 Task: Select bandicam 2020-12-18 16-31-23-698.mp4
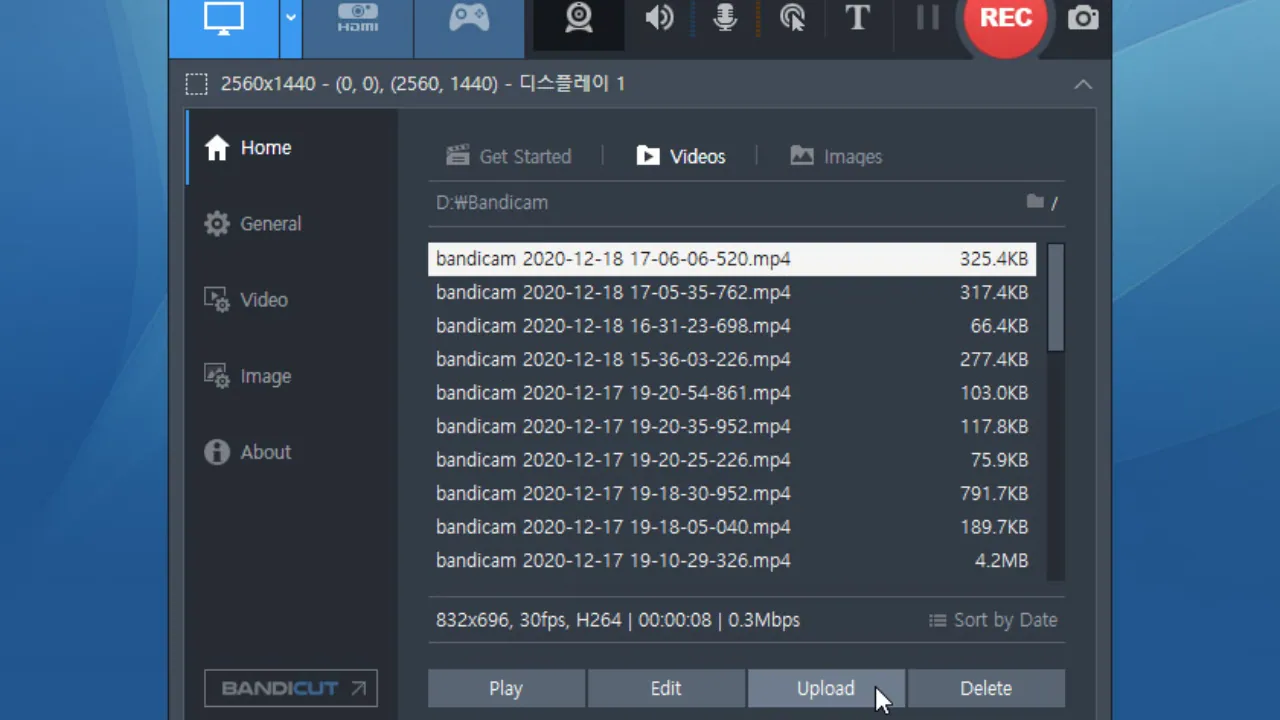732,326
